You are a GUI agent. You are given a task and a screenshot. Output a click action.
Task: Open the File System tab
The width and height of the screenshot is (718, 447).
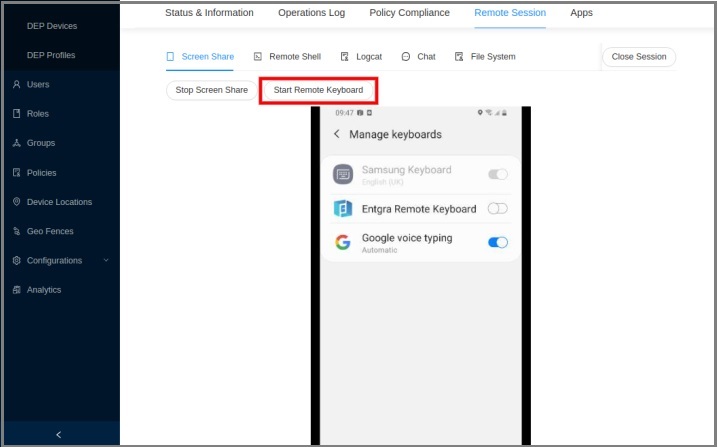485,57
